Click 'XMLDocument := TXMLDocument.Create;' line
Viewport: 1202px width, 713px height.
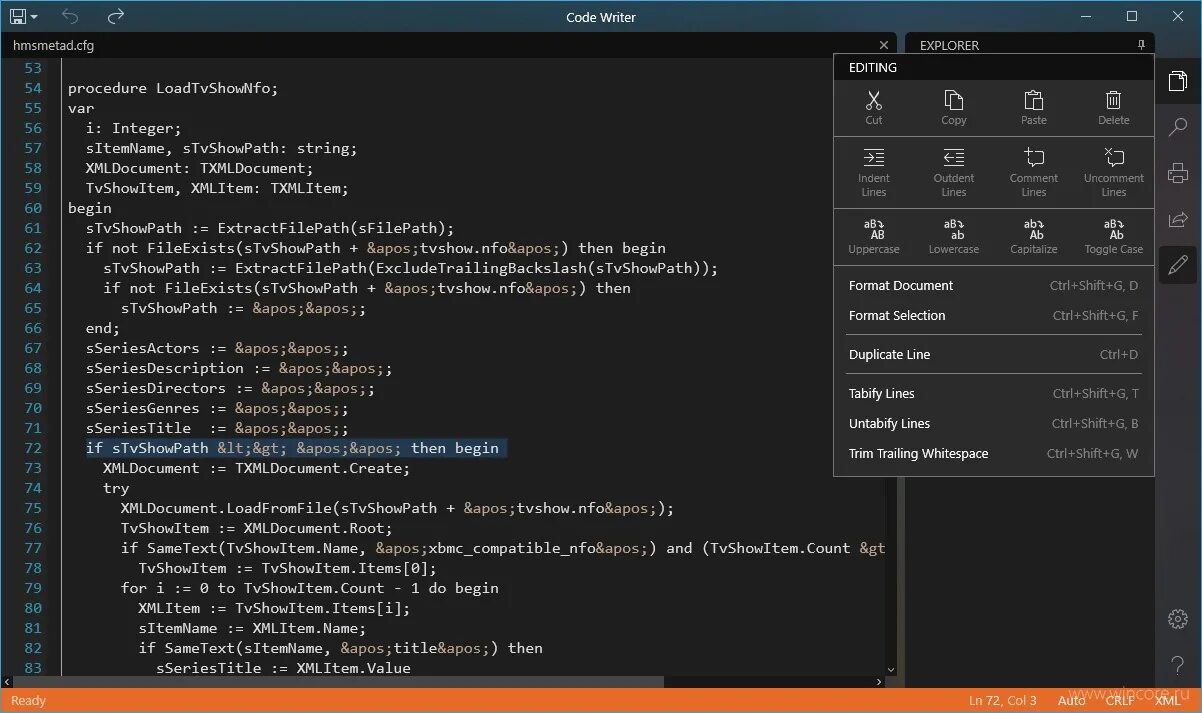coord(257,468)
